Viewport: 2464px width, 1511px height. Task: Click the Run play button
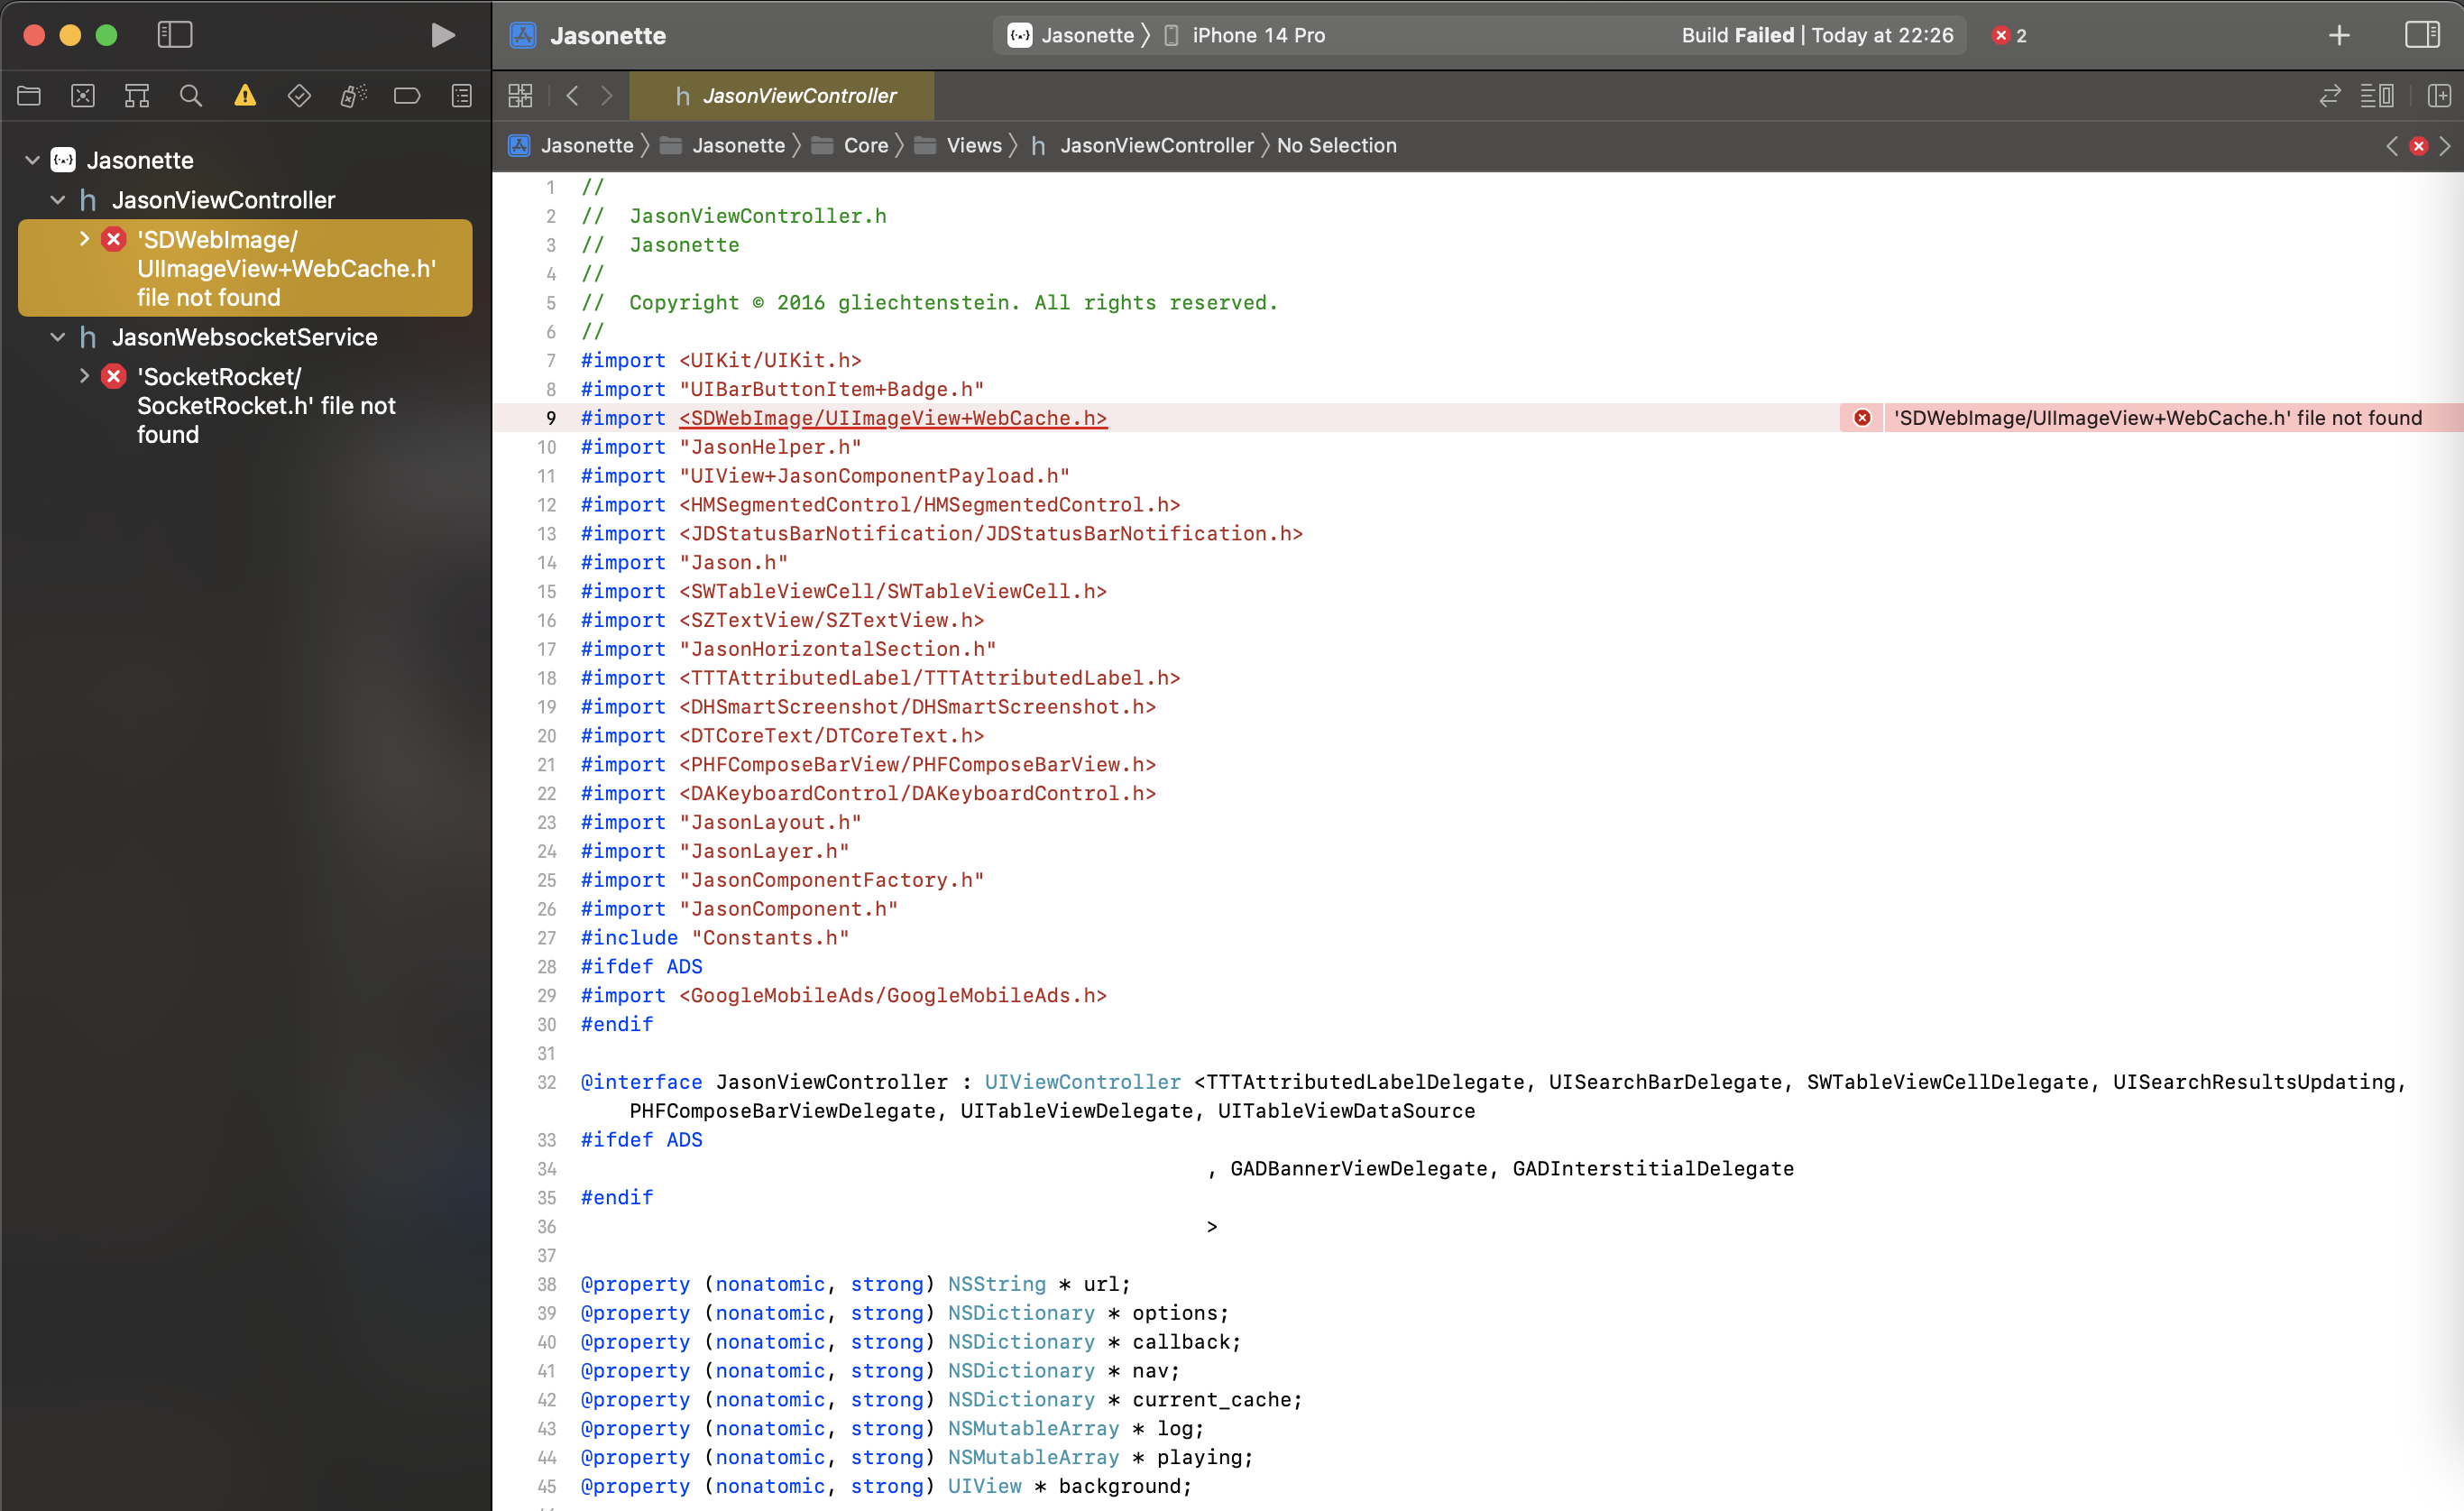[x=442, y=35]
